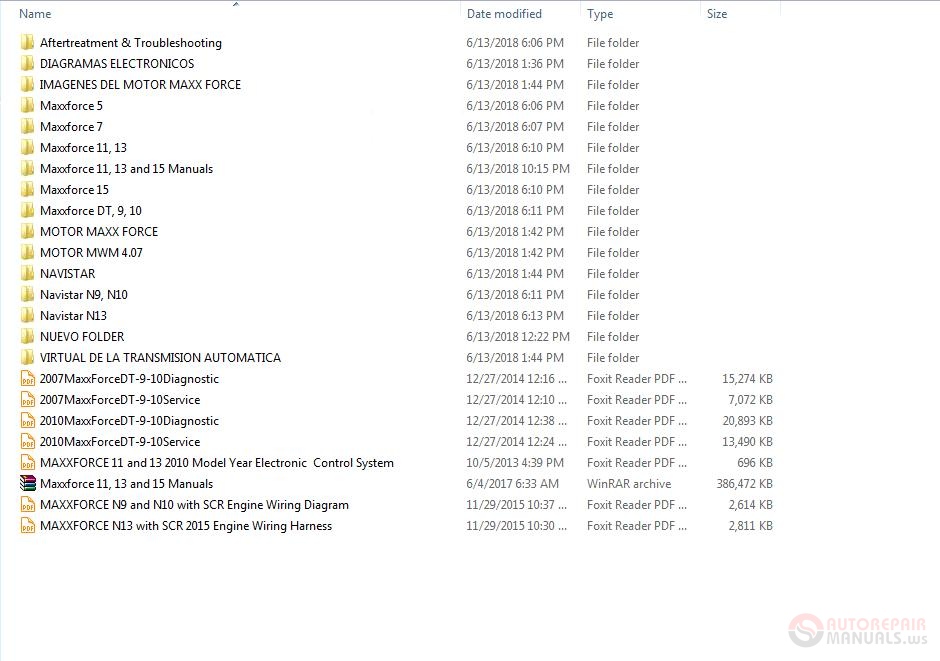940x661 pixels.
Task: Click the MOTOR MAXX FORCE folder icon
Action: (x=28, y=231)
